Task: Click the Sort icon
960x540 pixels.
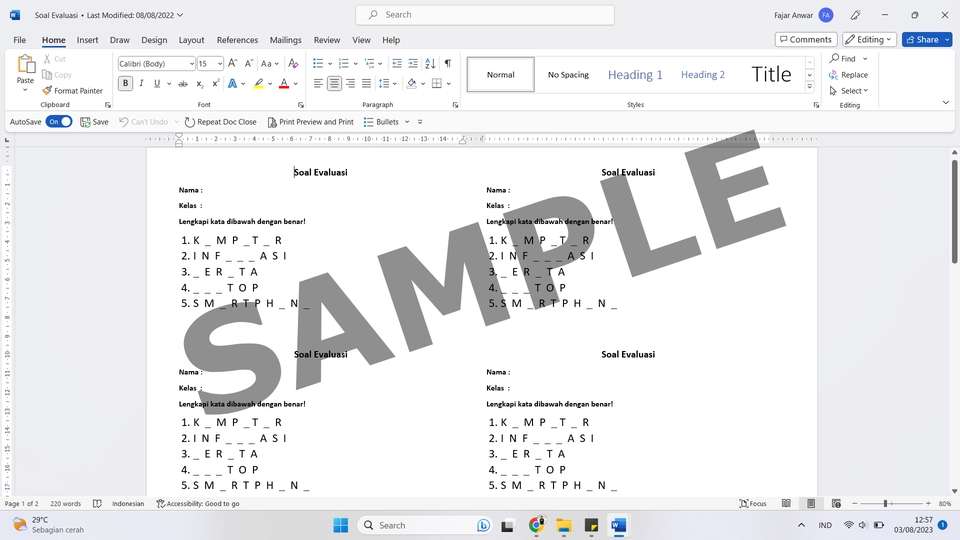Action: (x=430, y=64)
